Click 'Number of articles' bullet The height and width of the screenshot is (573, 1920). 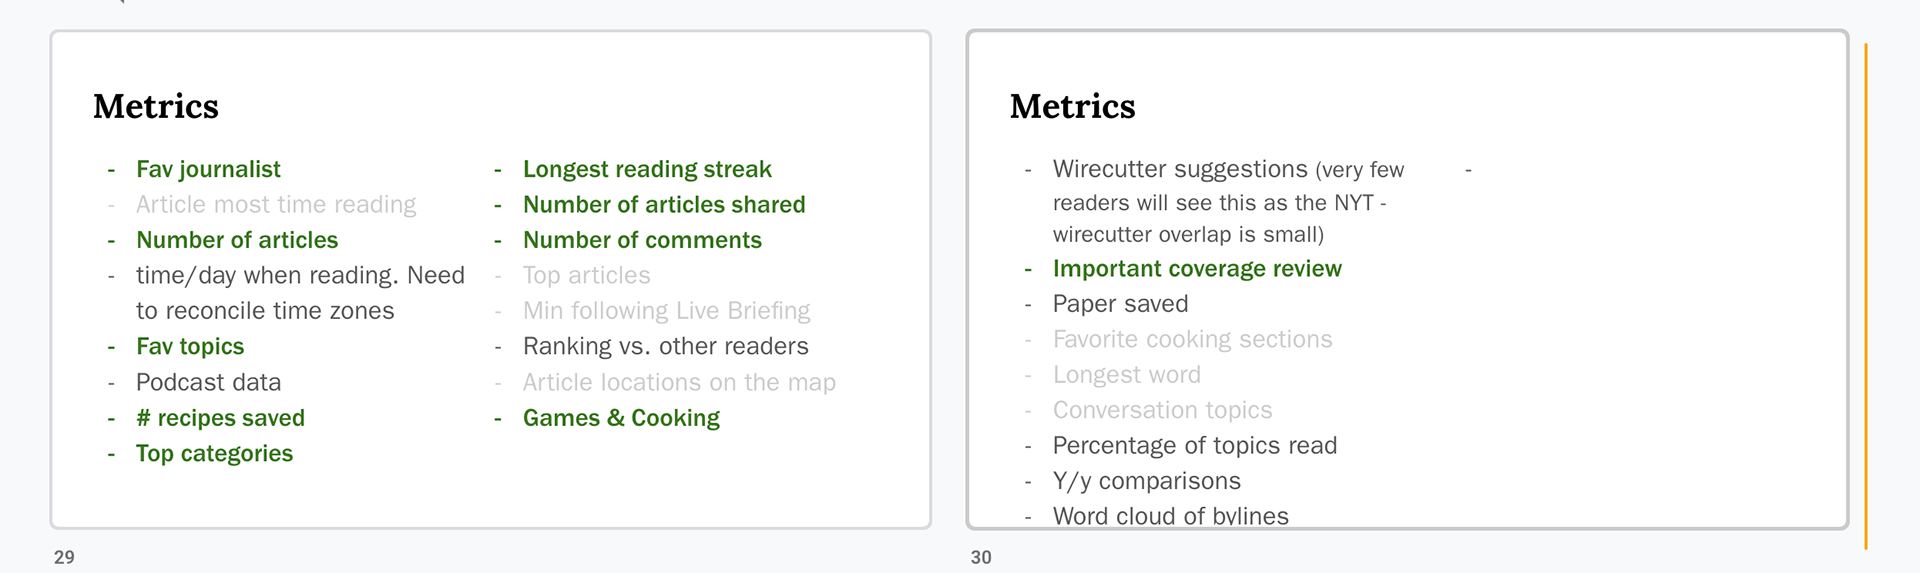pos(237,240)
